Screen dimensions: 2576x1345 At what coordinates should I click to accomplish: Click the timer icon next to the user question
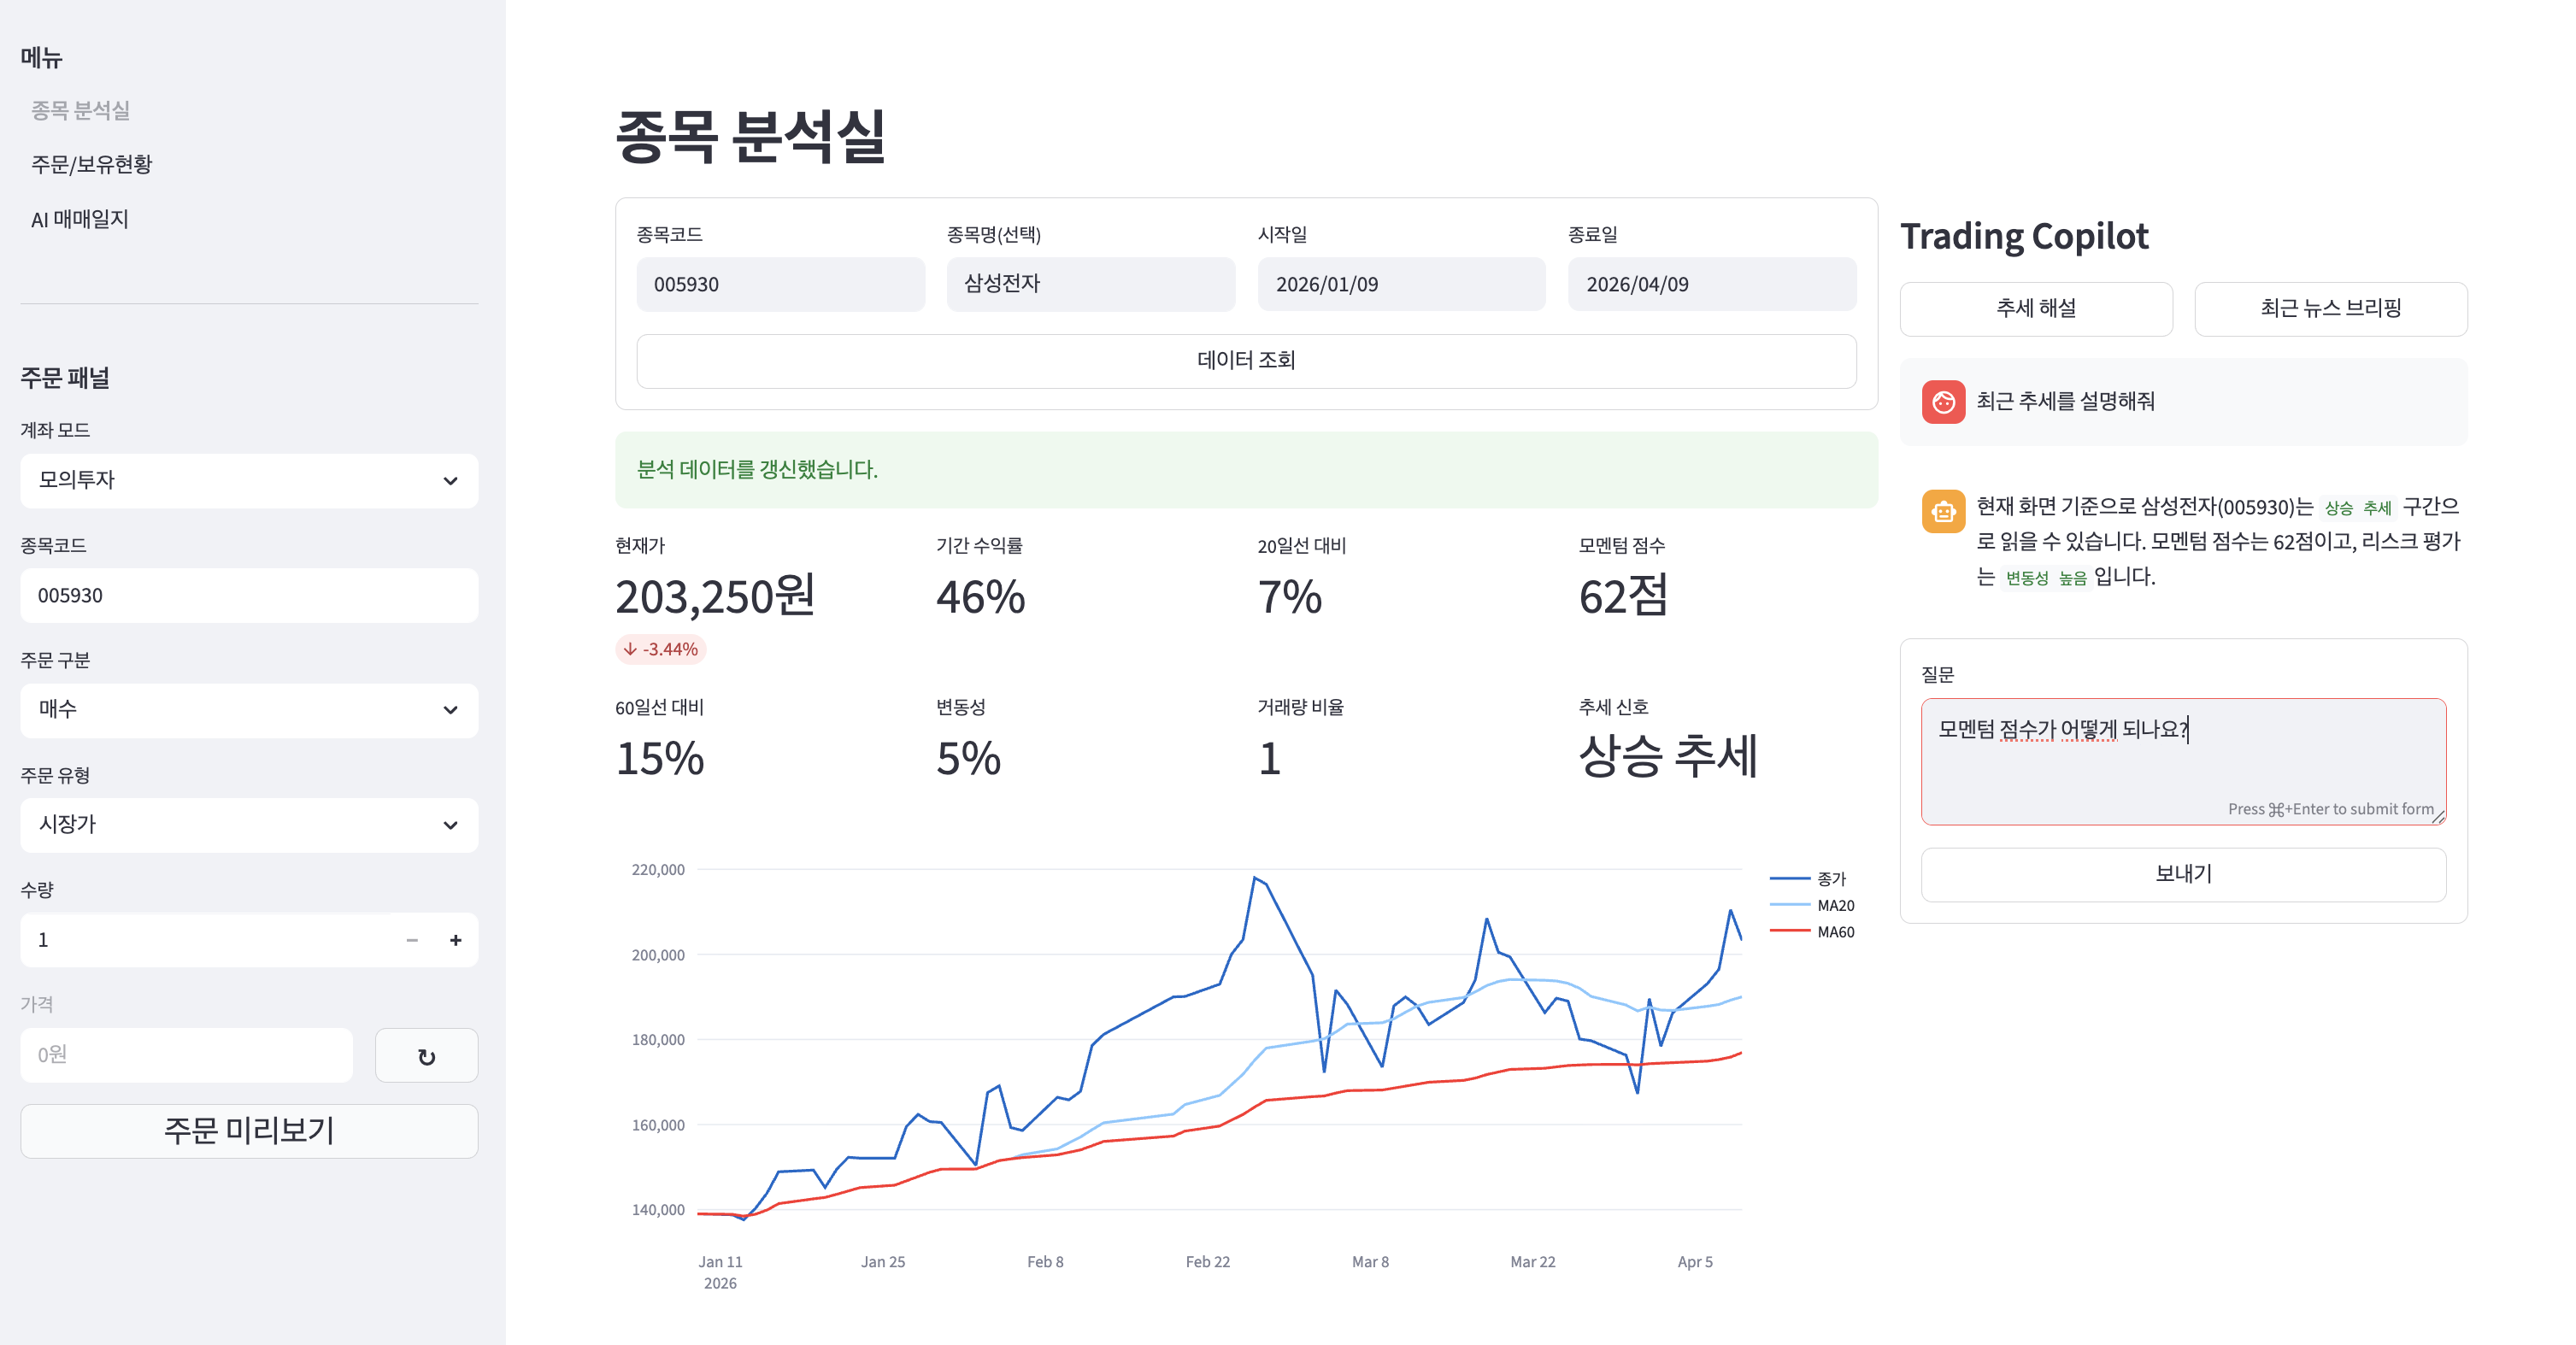point(1943,402)
